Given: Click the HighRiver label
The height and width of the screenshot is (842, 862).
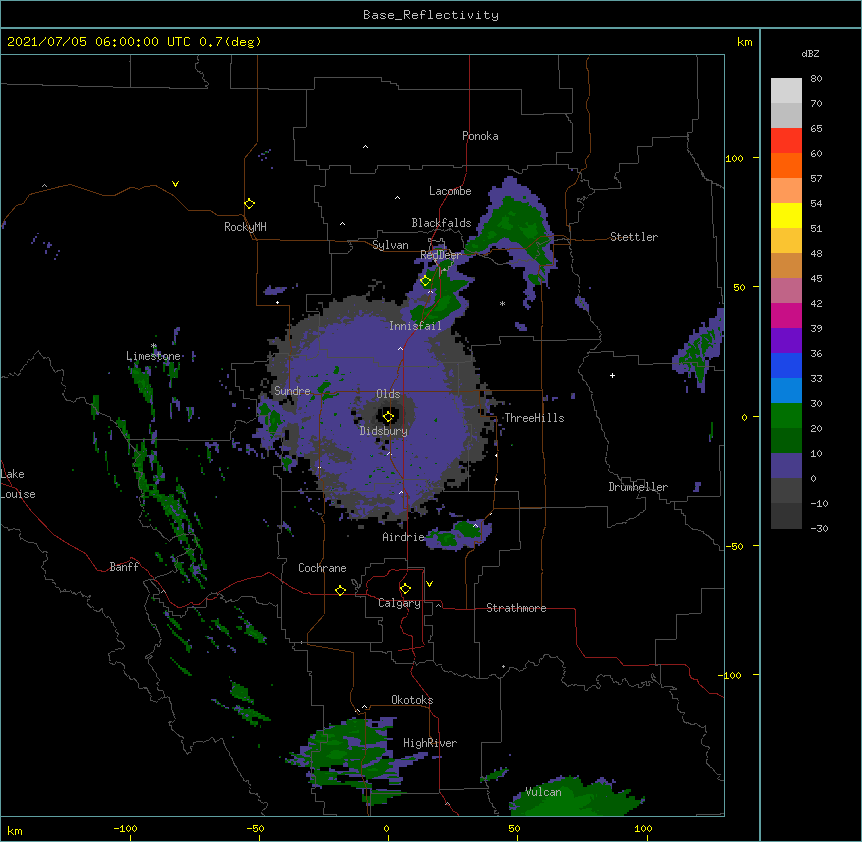Looking at the screenshot, I should point(430,743).
